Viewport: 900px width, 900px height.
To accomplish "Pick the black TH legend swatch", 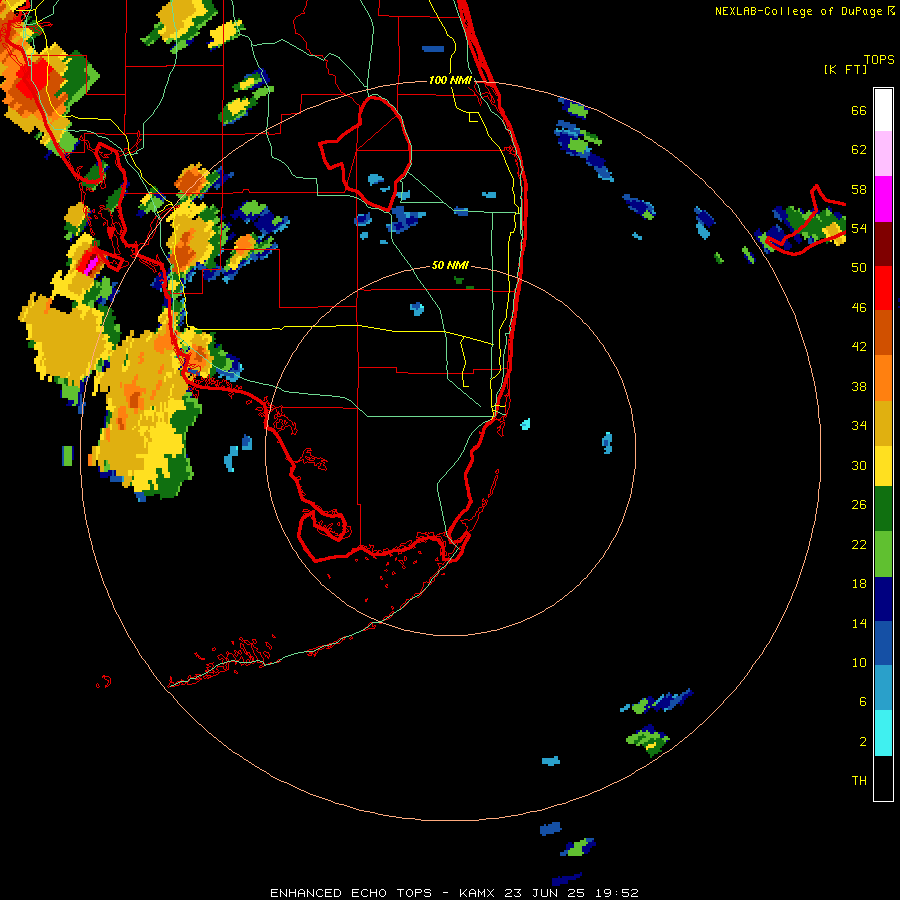I will pyautogui.click(x=883, y=778).
